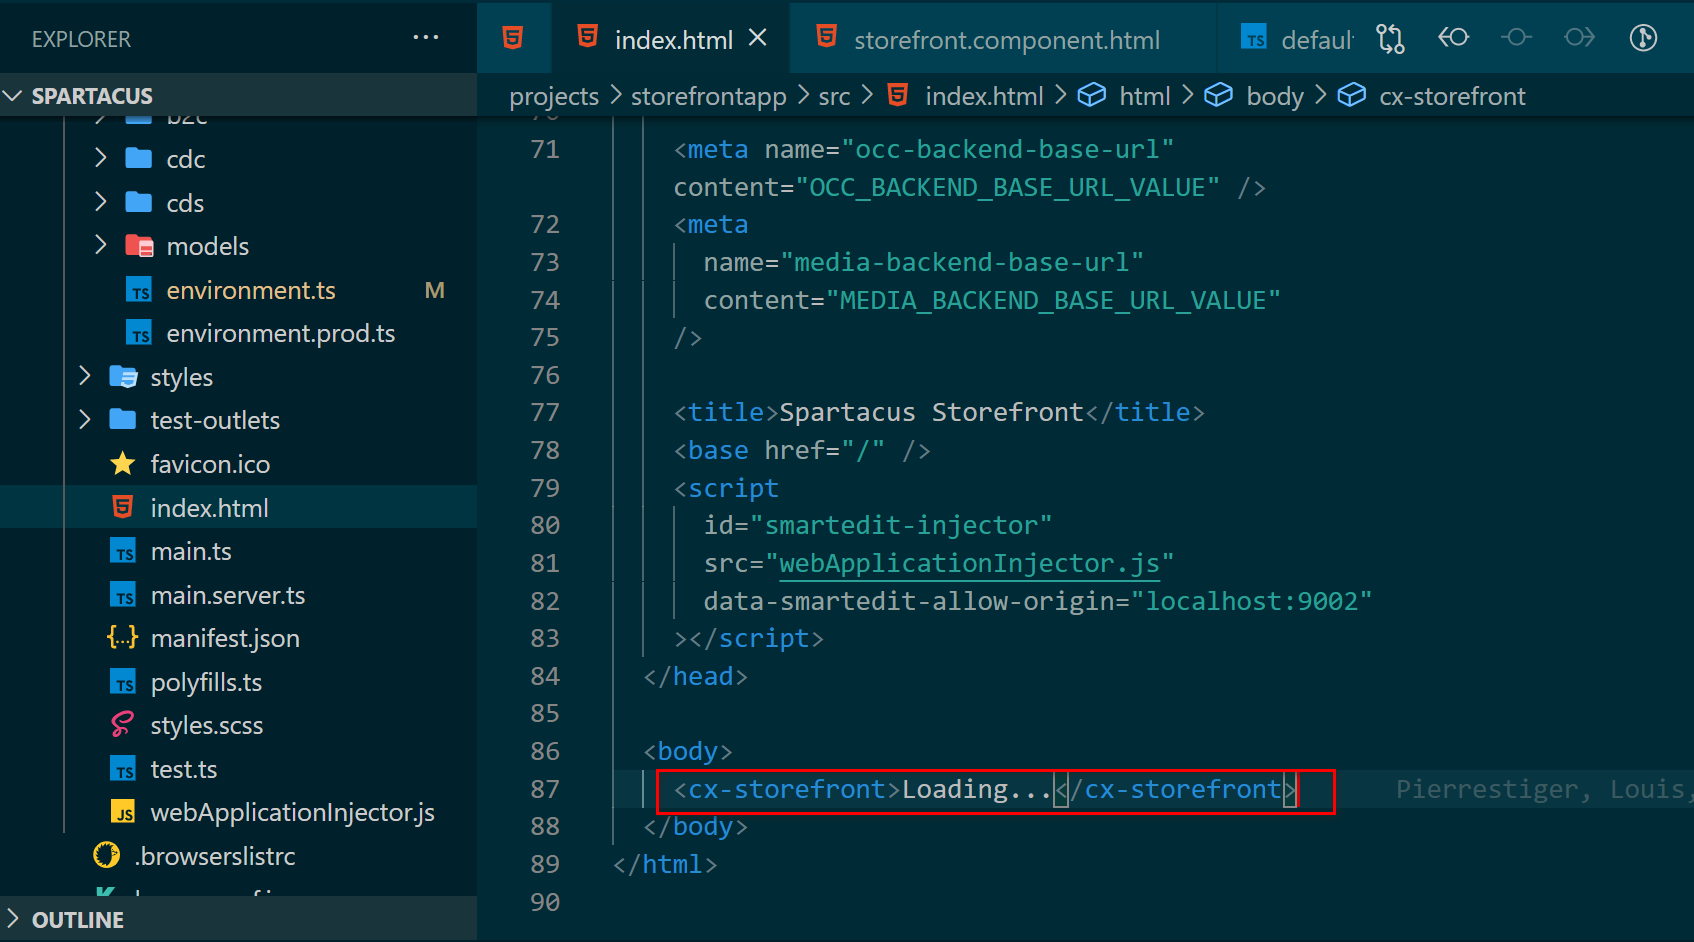Click the .browserslistrc file icon
The height and width of the screenshot is (942, 1694).
coord(107,856)
